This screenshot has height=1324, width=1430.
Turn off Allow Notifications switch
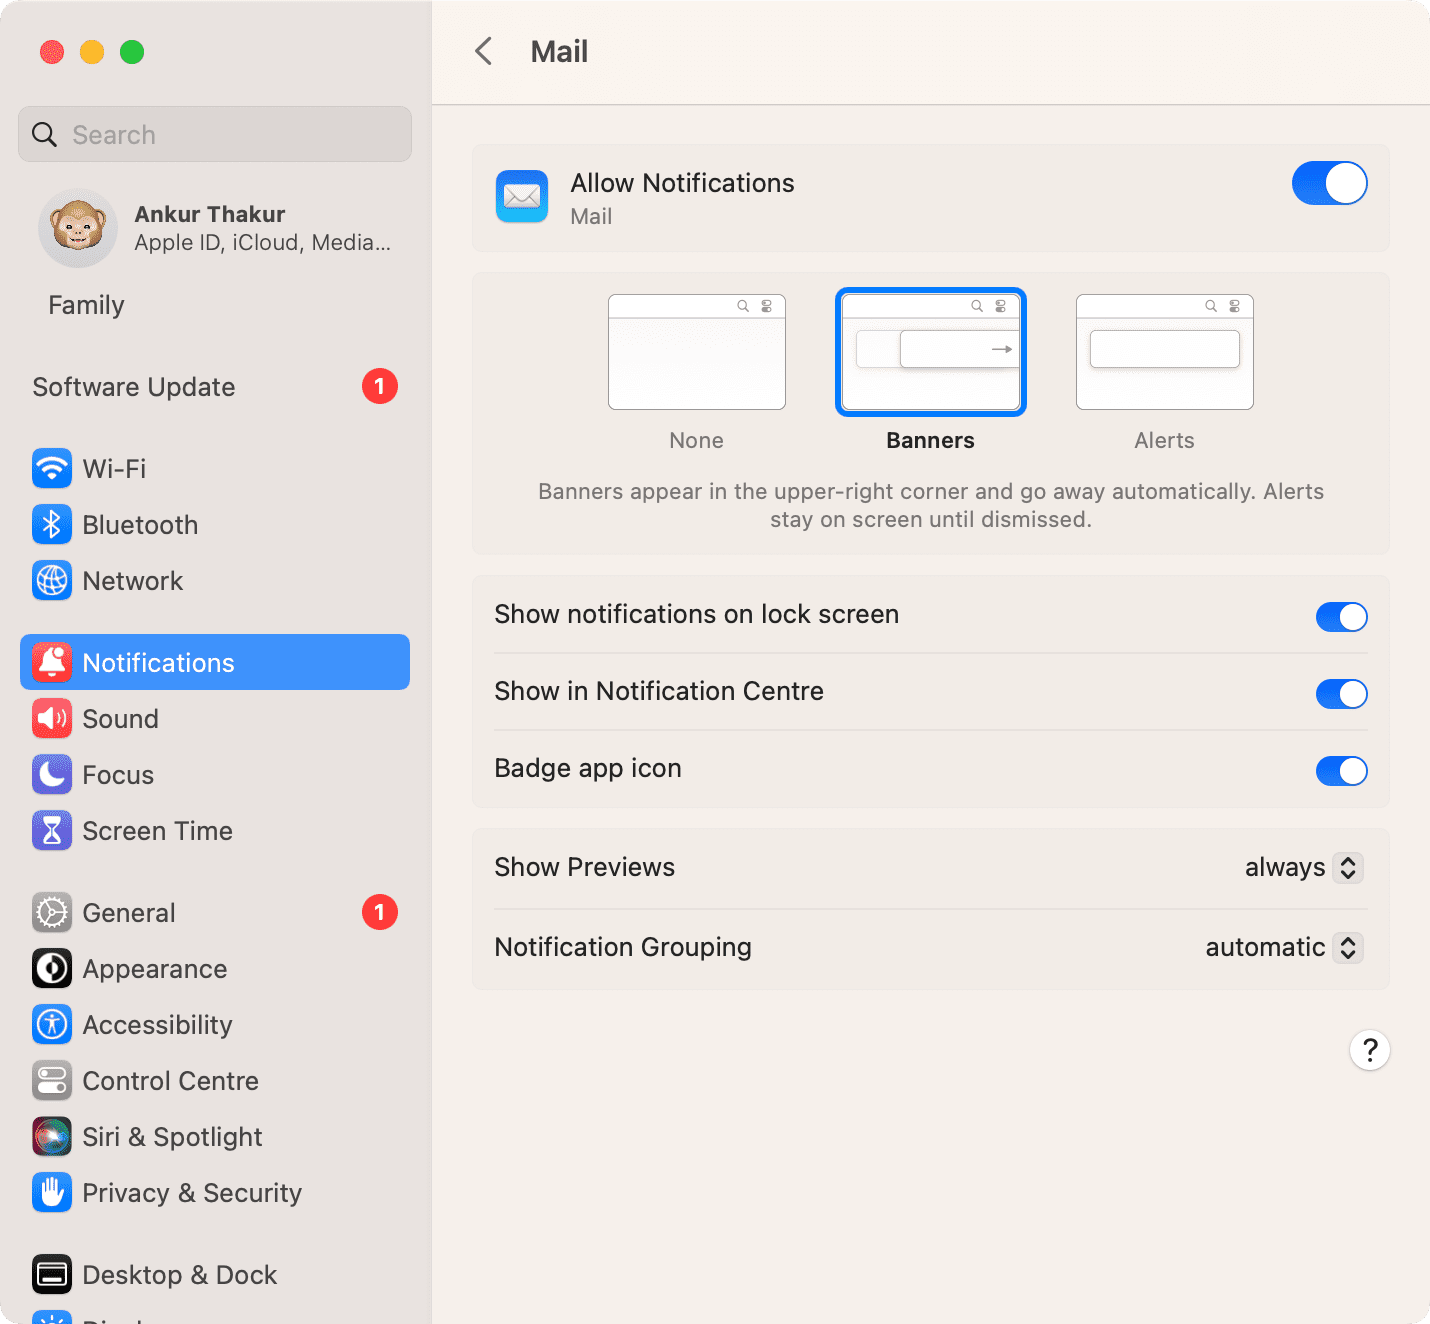pyautogui.click(x=1330, y=183)
